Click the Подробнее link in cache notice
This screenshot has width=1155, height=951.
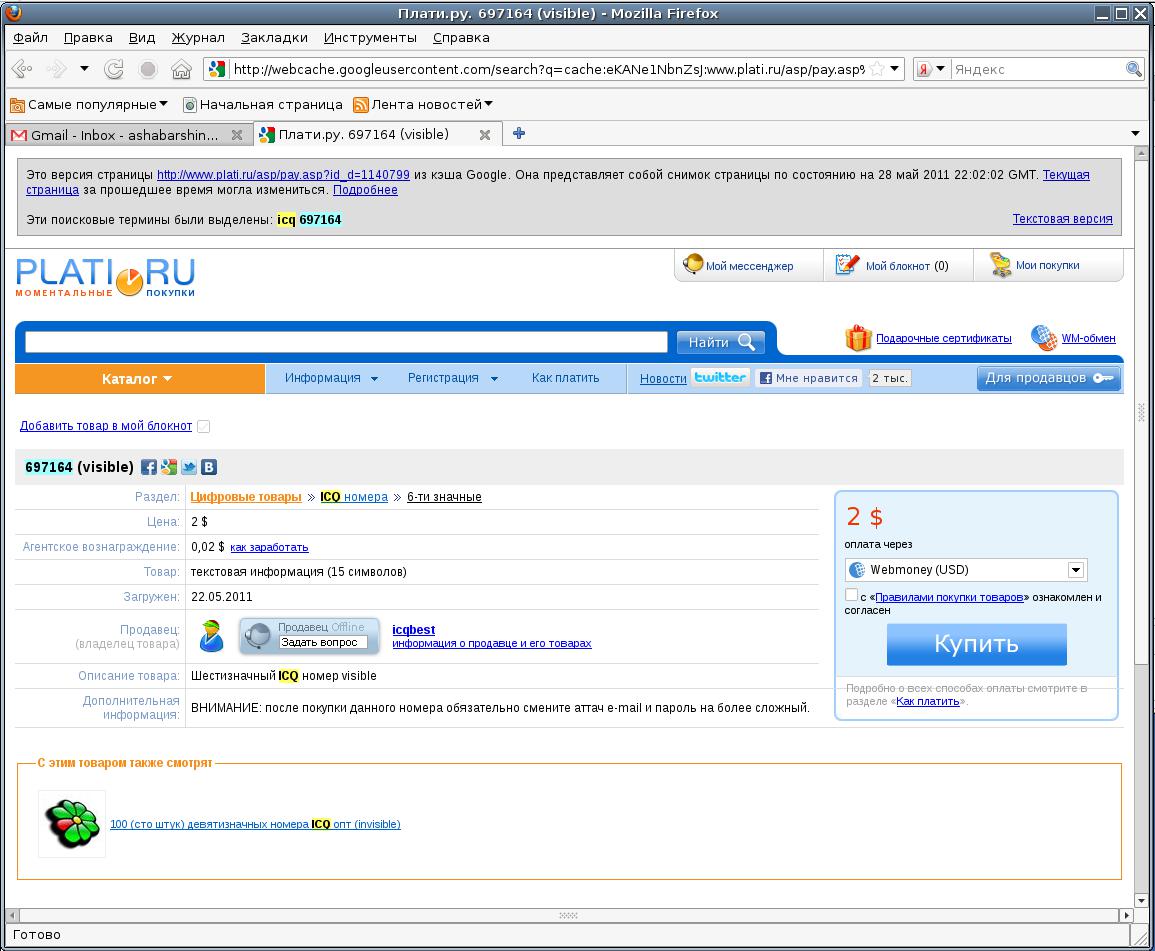click(x=365, y=190)
